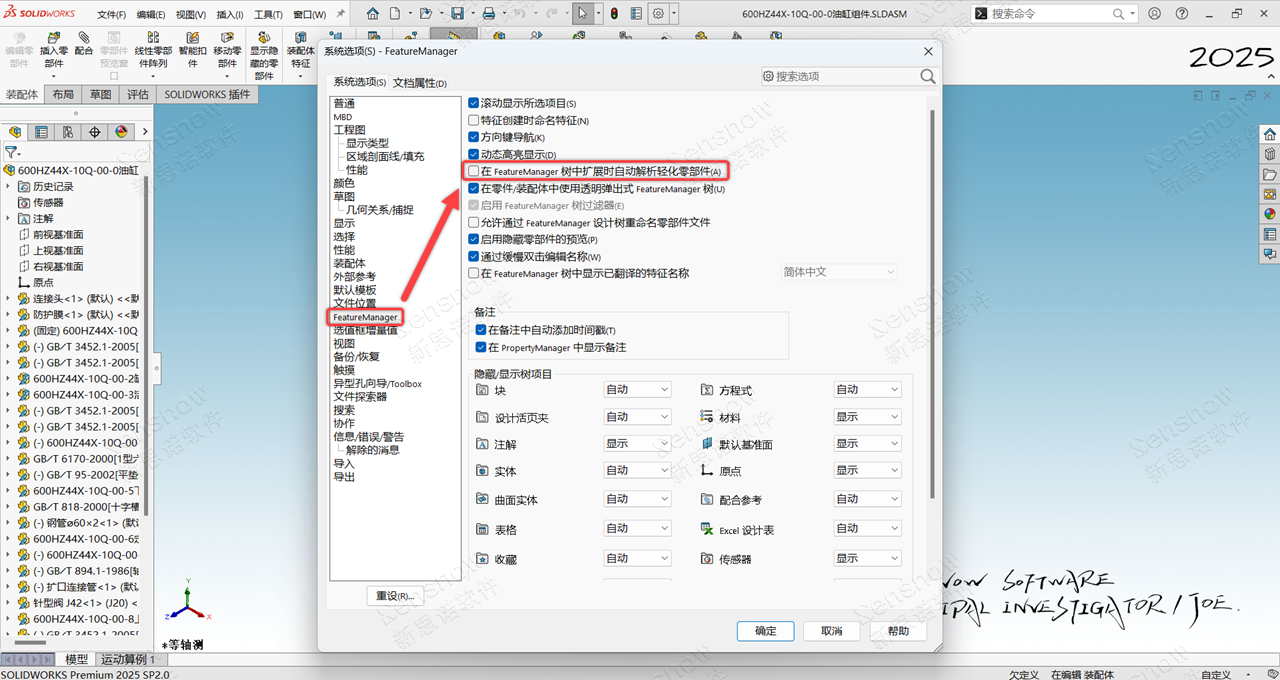Click the rebuild traffic light icon
This screenshot has width=1280, height=680.
[614, 14]
